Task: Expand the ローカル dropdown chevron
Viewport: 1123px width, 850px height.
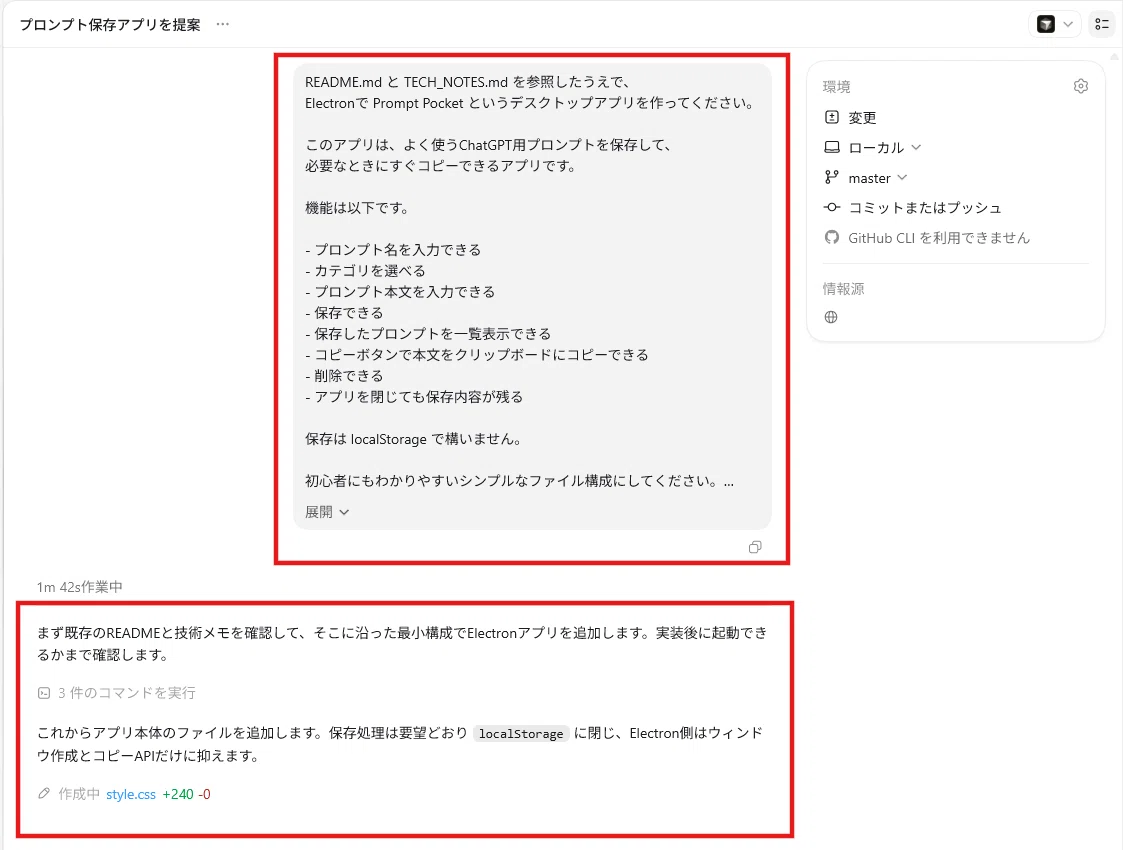Action: pos(916,147)
